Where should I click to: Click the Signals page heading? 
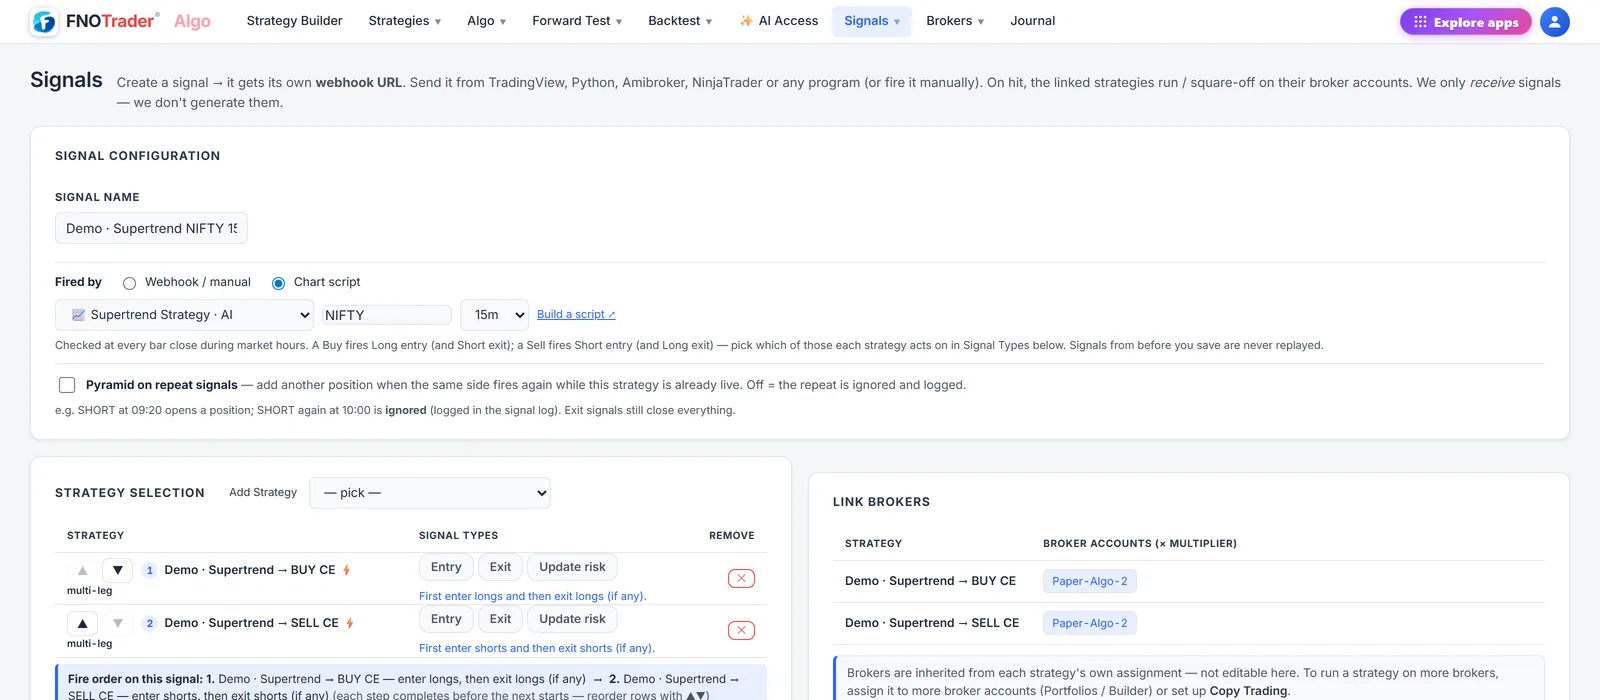(66, 80)
